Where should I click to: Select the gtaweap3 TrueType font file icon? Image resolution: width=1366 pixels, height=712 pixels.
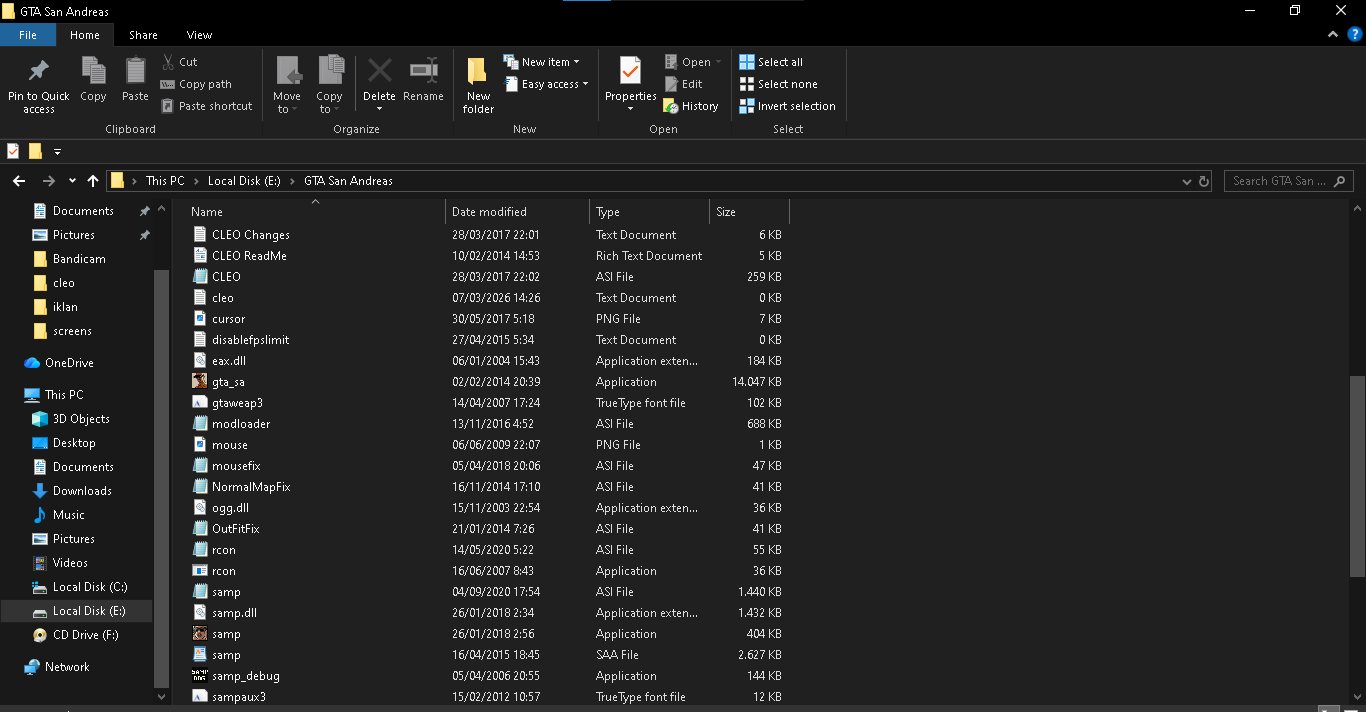point(200,403)
